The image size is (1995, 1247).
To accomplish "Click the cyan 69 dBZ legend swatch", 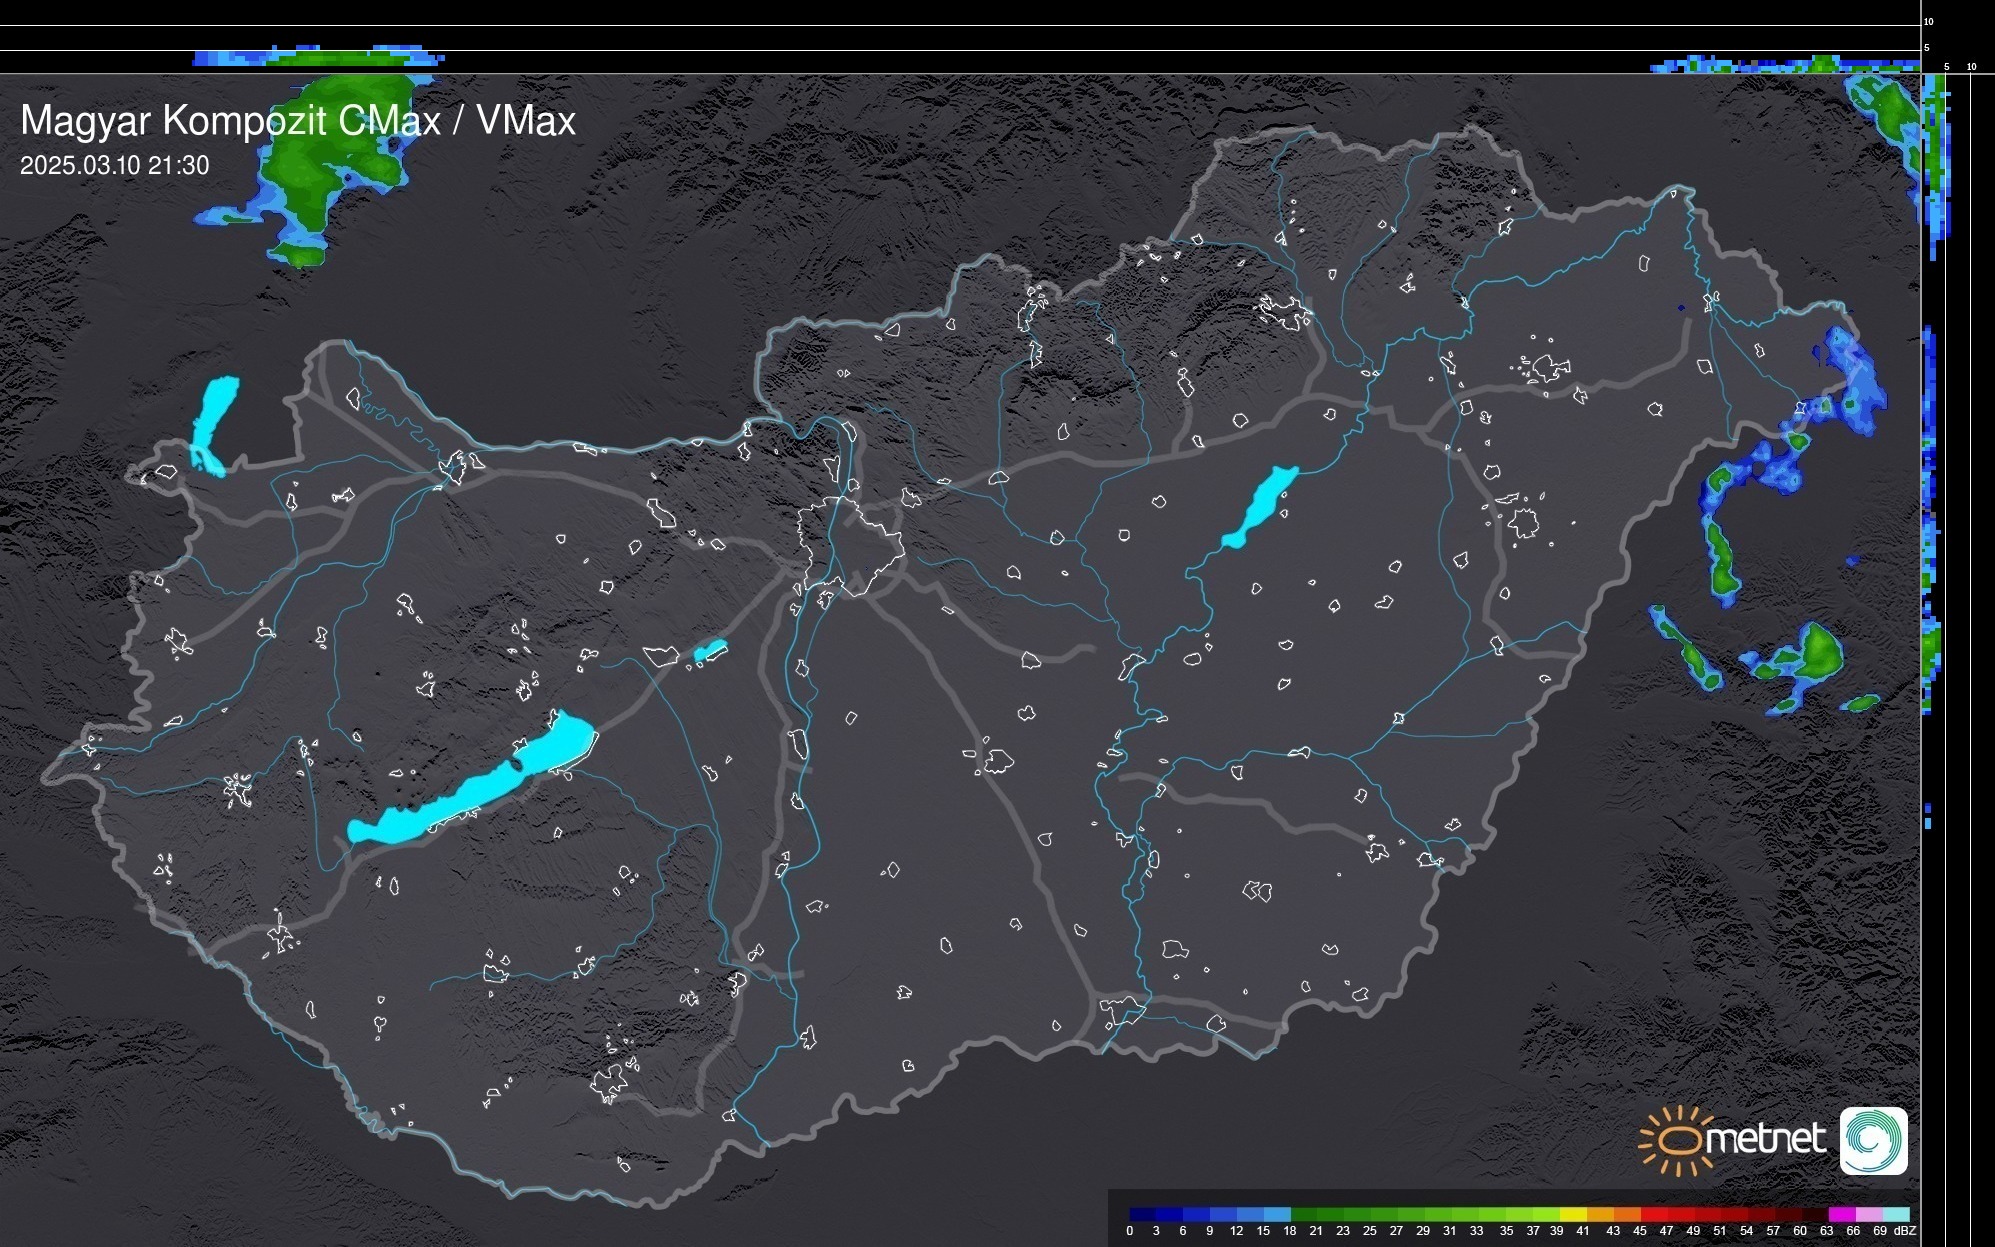I will pos(1895,1214).
